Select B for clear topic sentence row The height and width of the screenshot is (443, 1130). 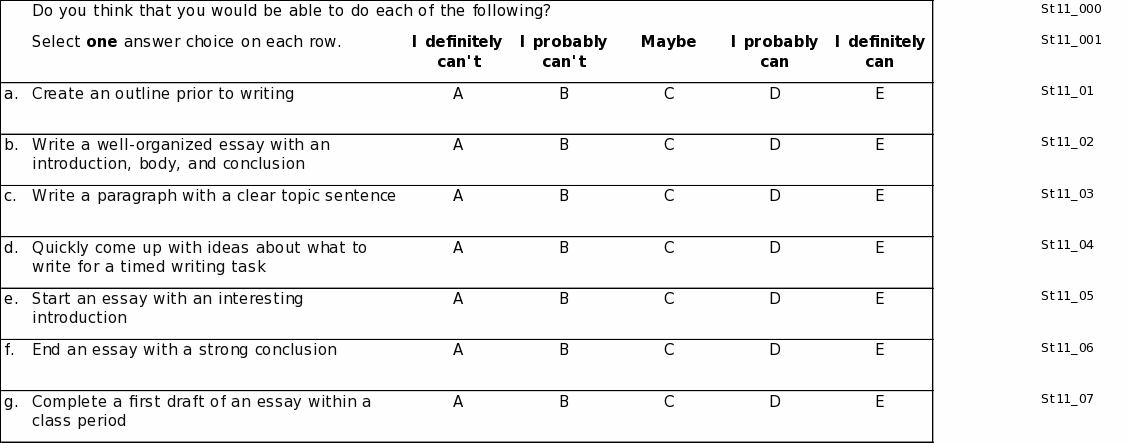(564, 196)
